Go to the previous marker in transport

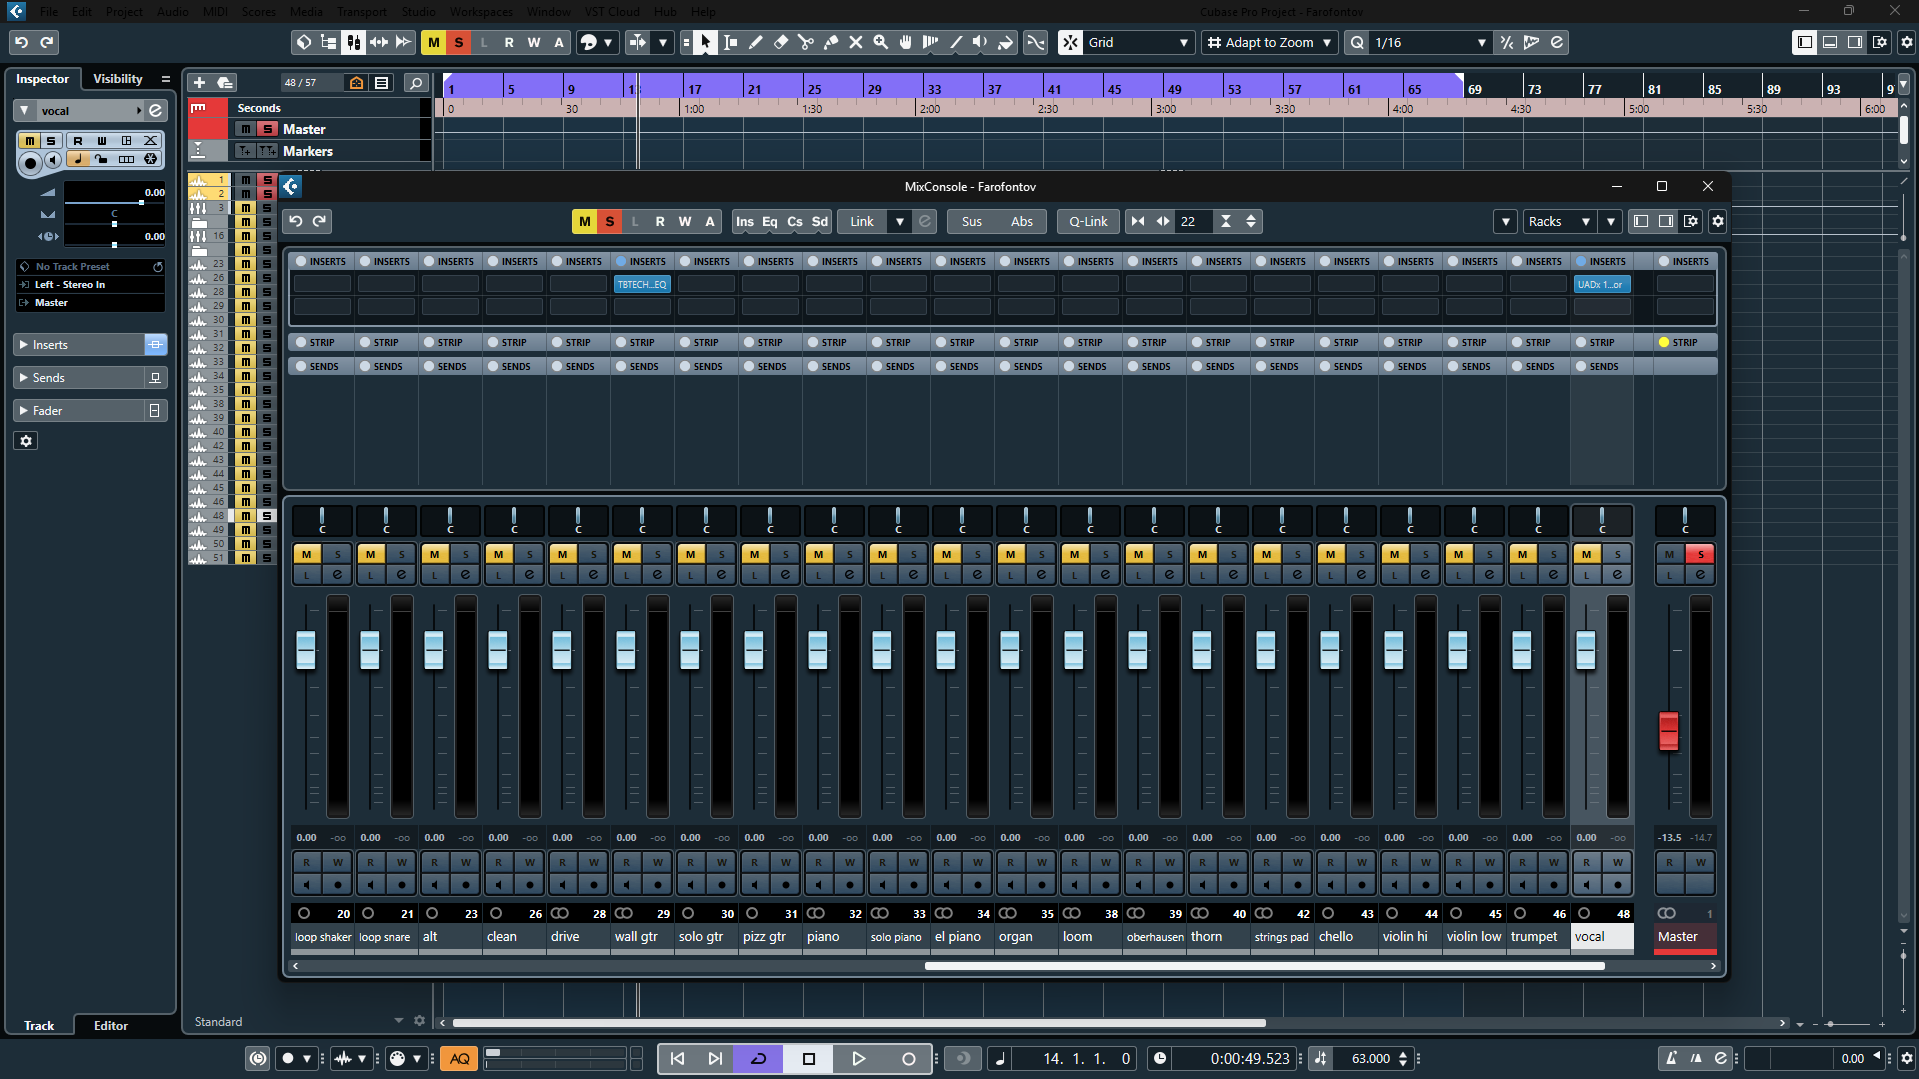point(677,1058)
